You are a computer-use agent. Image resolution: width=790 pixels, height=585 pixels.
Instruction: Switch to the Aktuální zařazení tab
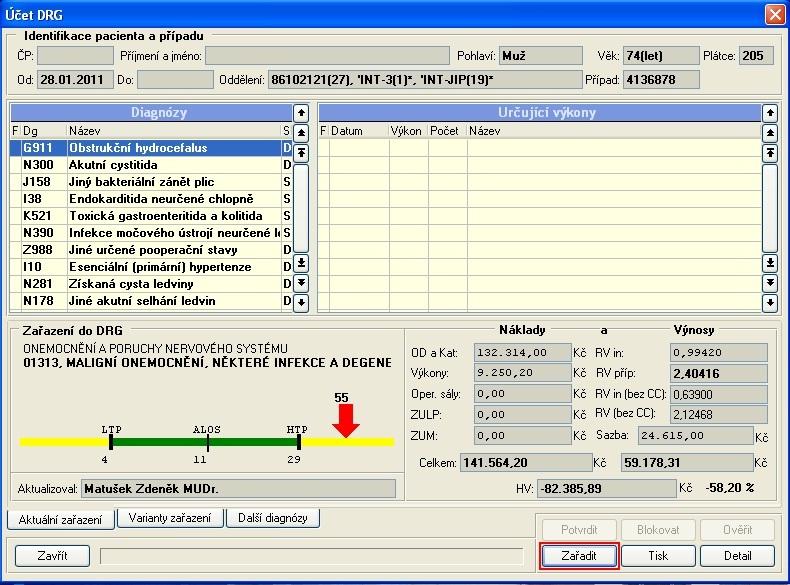(x=60, y=519)
